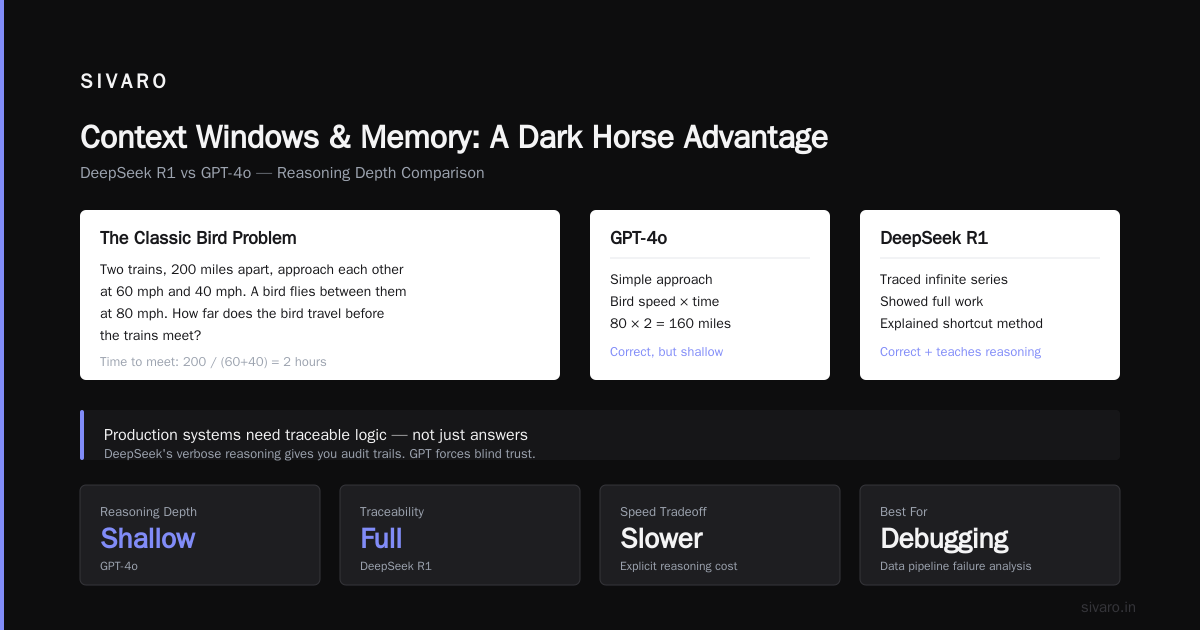This screenshot has height=630, width=1200.
Task: Click the line 'at 60 mph and 40 mph. A bird flies between them'
Action: tap(253, 292)
